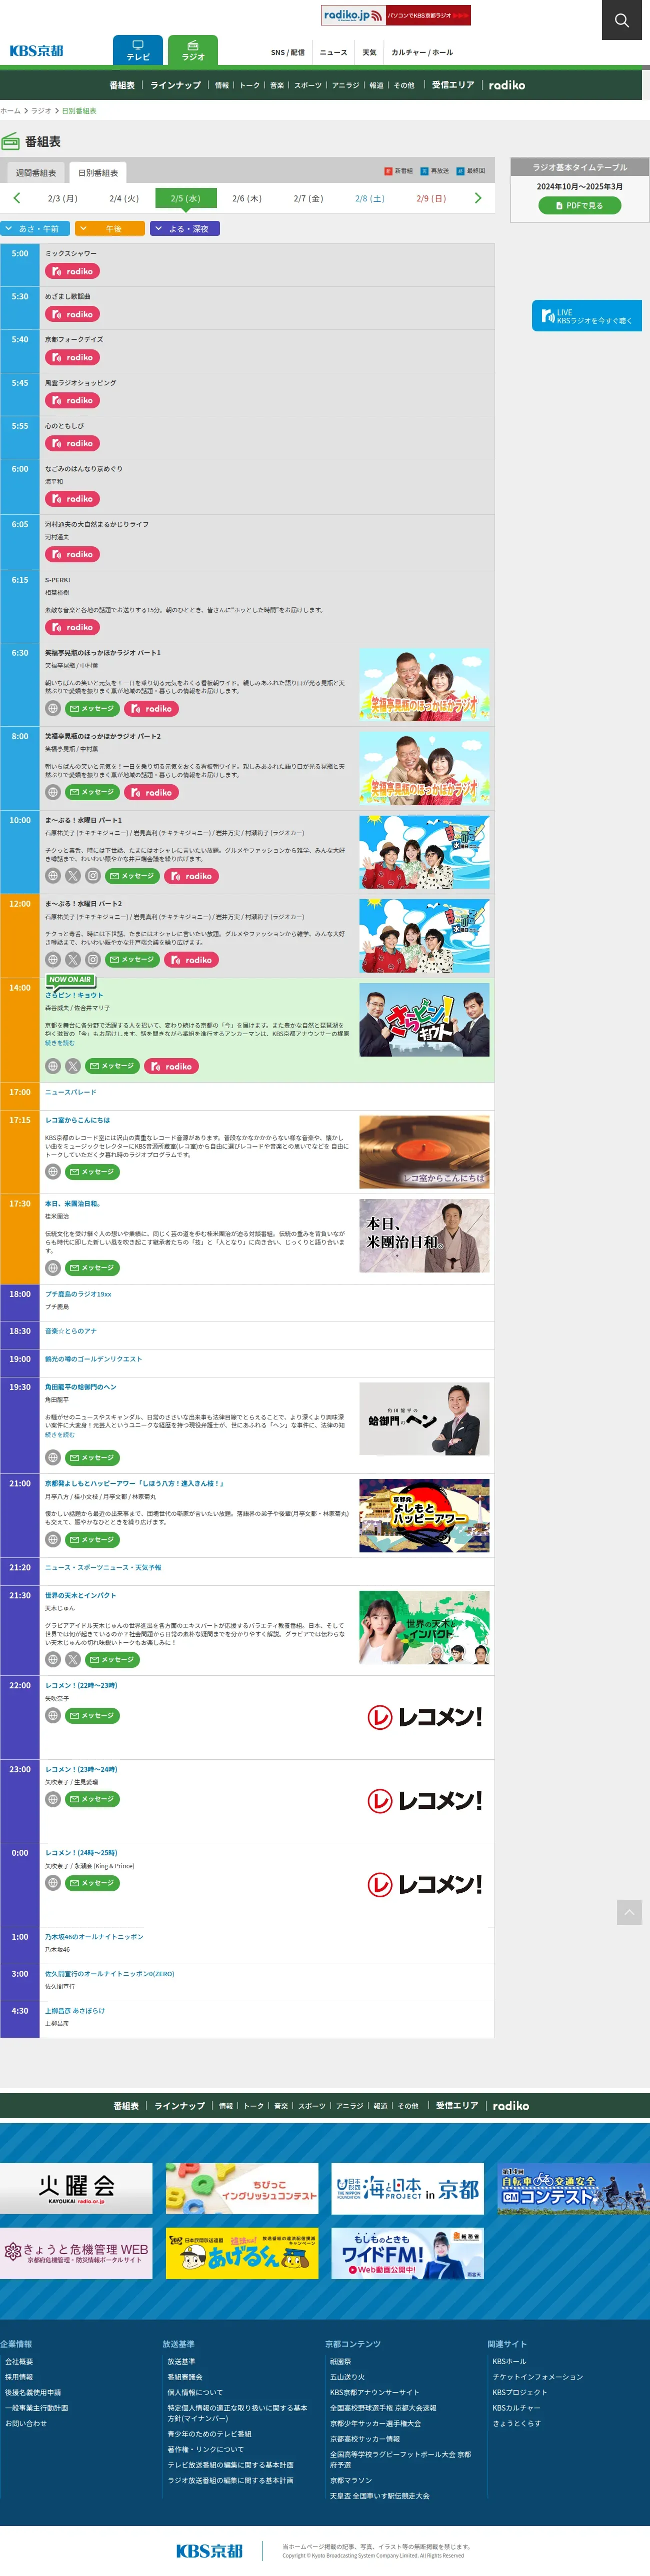The width and height of the screenshot is (650, 2576).
Task: Expand 続きを読む for さらピン！キョウト
Action: click(60, 1043)
